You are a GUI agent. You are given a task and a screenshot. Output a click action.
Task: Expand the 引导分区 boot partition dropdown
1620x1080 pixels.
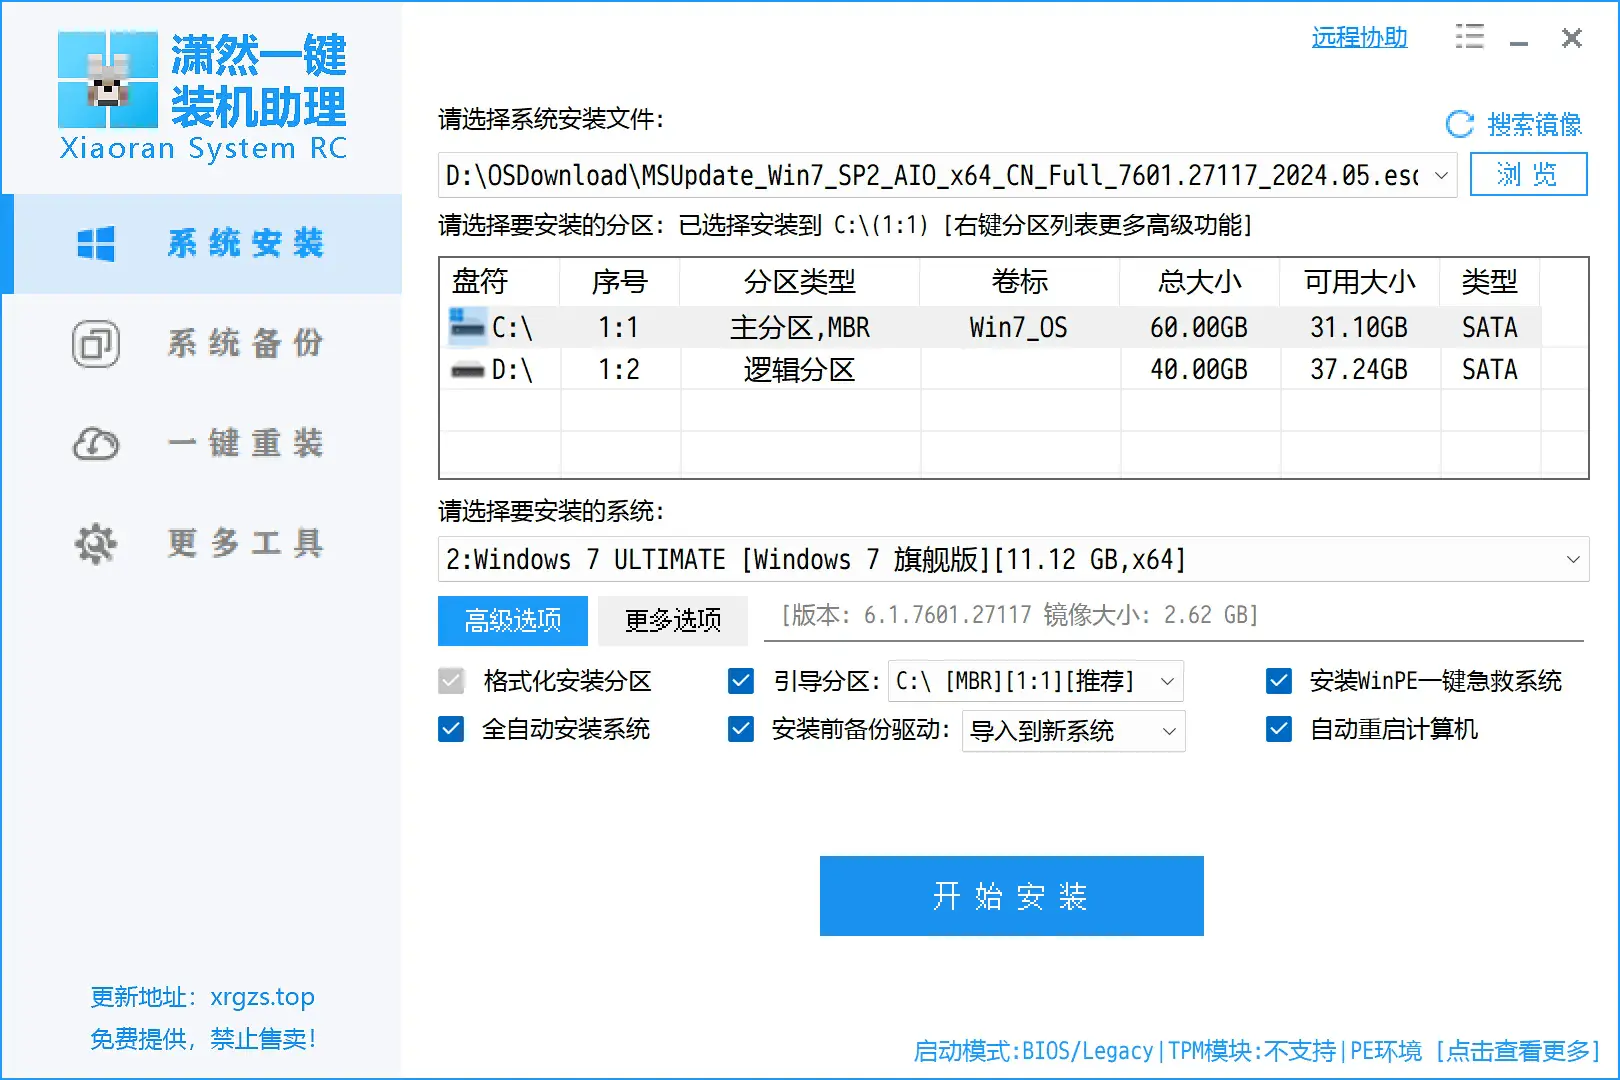tap(1166, 681)
